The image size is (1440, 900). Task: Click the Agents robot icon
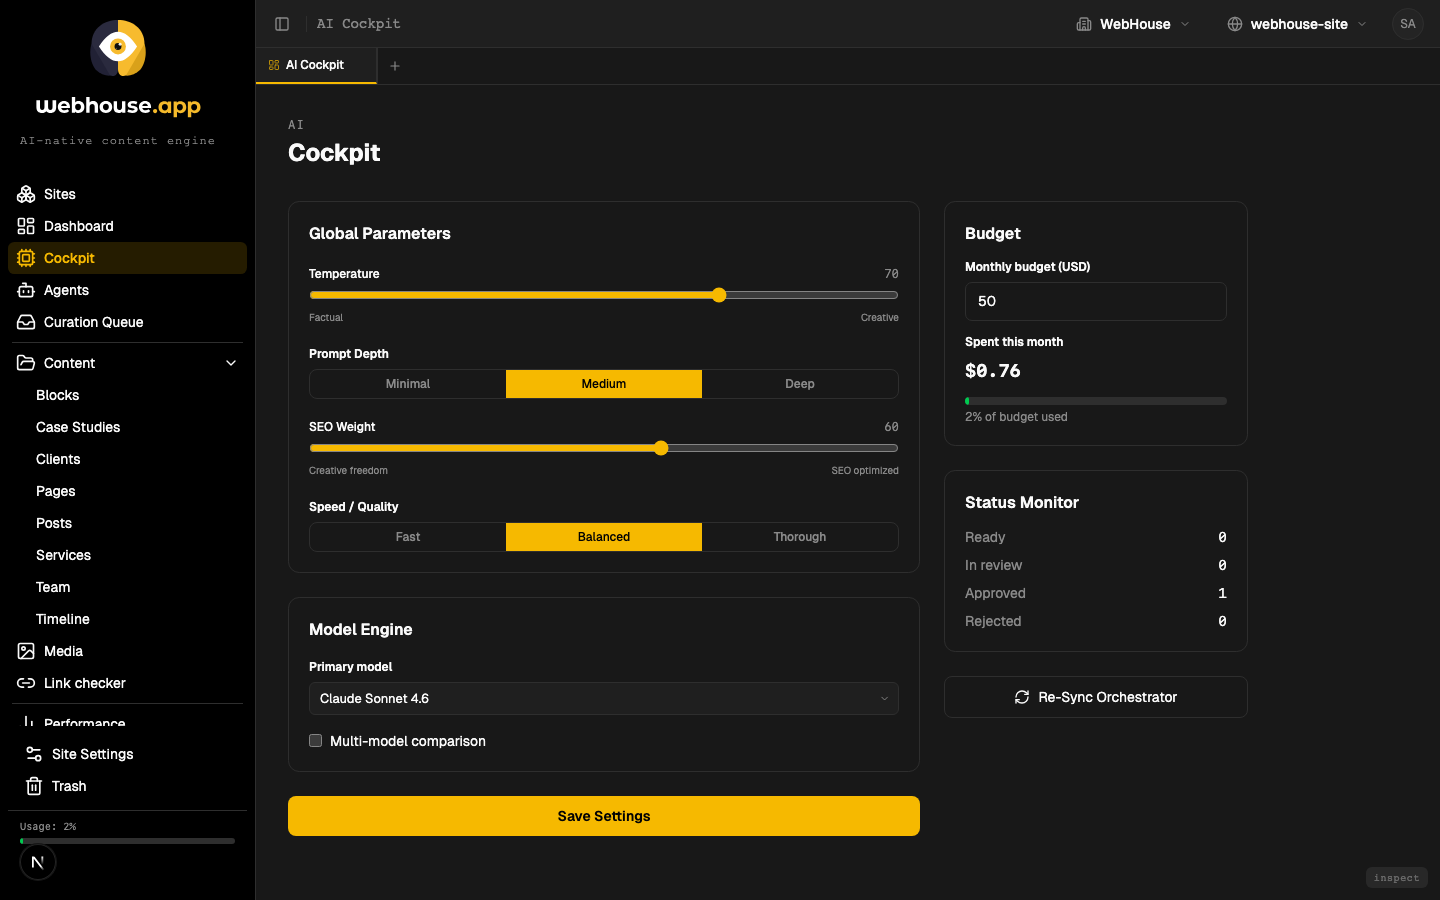(26, 290)
